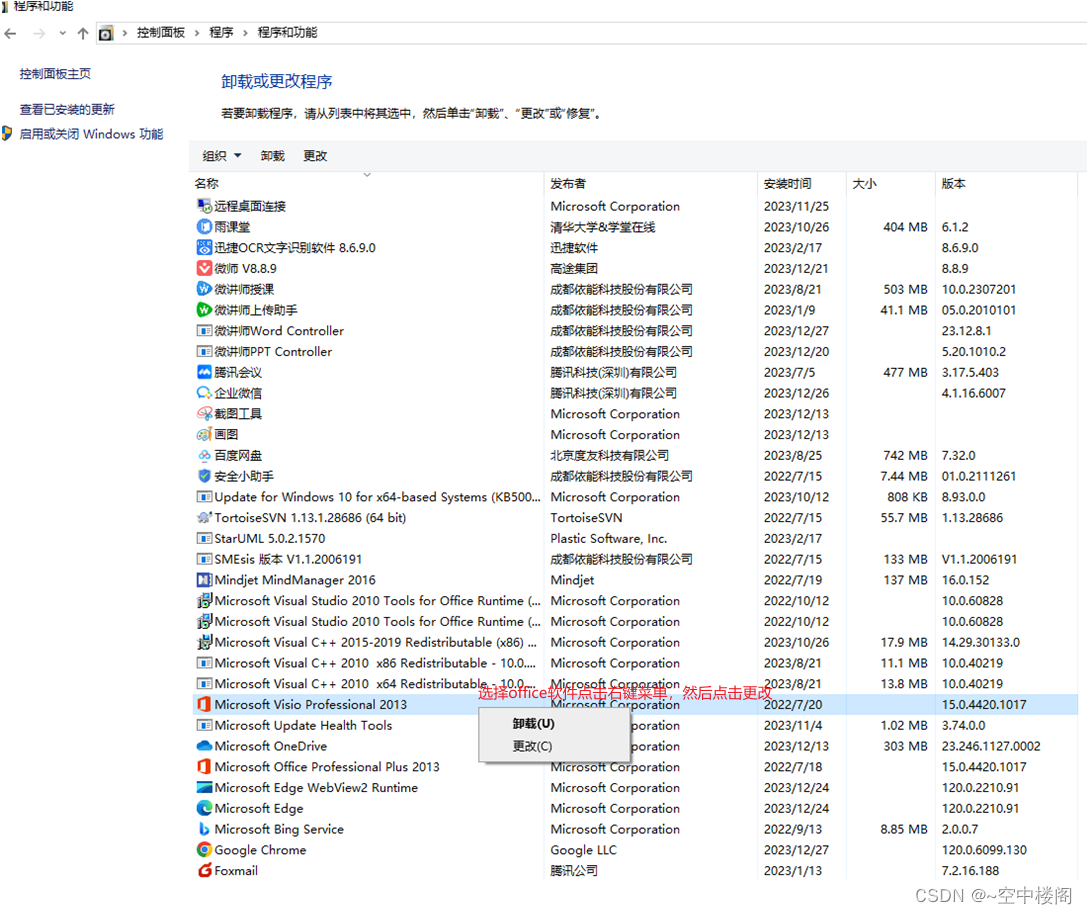
Task: Select 程序 breadcrumb in address bar
Action: pyautogui.click(x=221, y=33)
